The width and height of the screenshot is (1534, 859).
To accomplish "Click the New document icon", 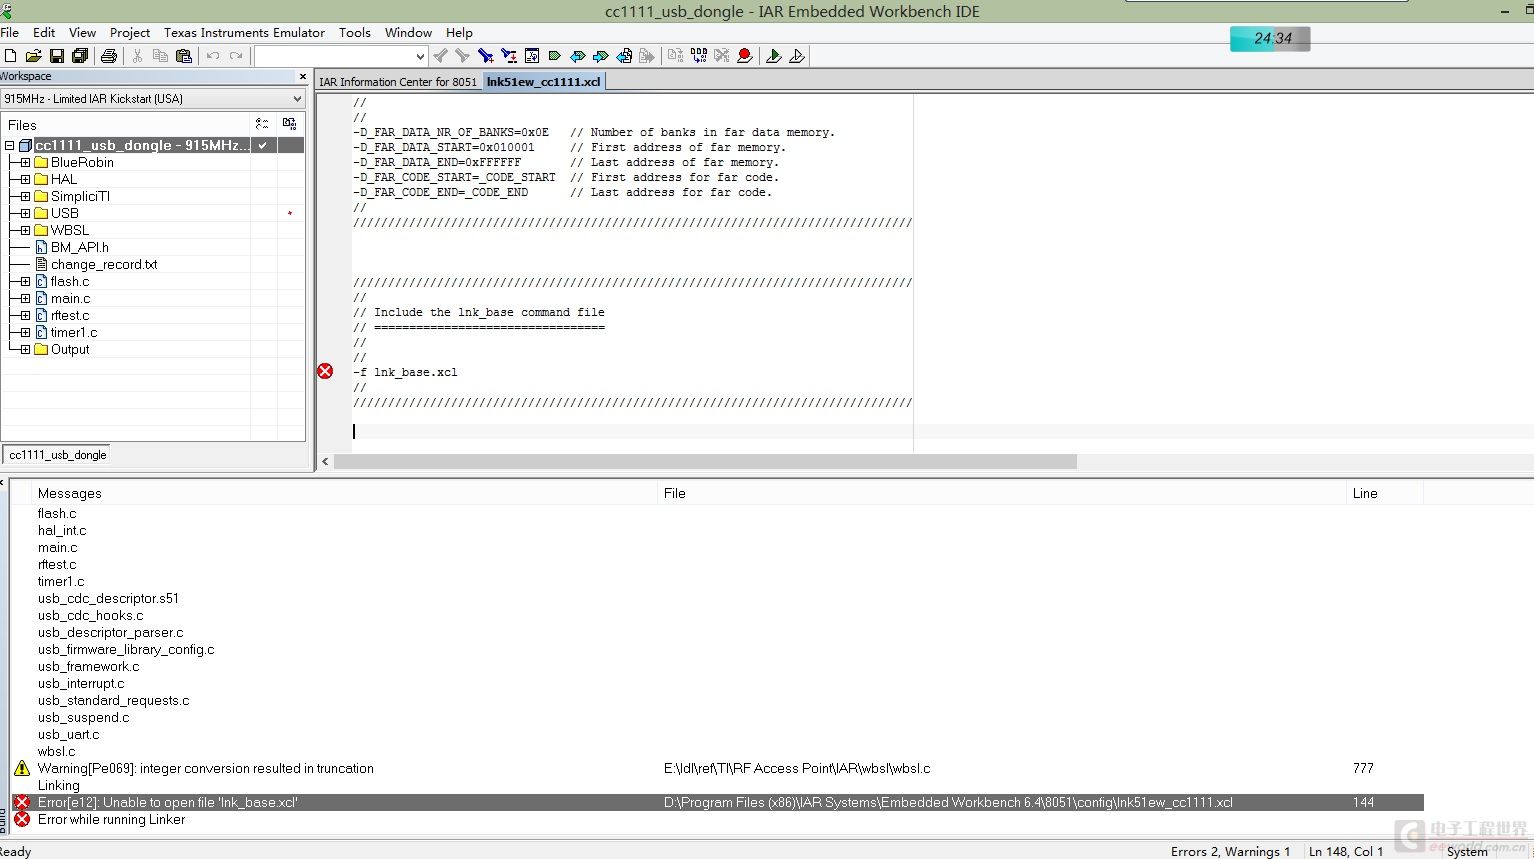I will [x=10, y=56].
